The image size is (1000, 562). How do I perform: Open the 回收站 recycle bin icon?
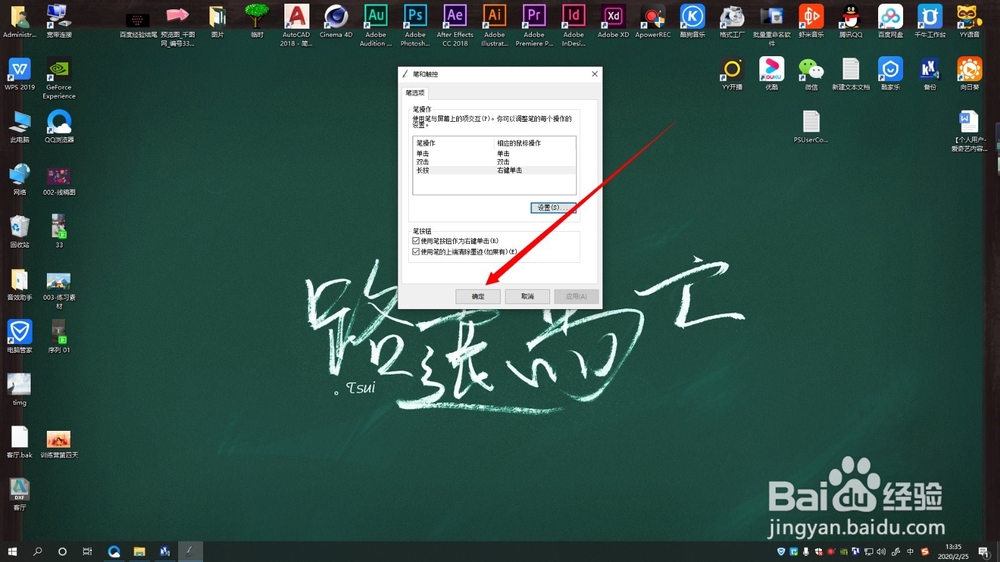point(20,232)
